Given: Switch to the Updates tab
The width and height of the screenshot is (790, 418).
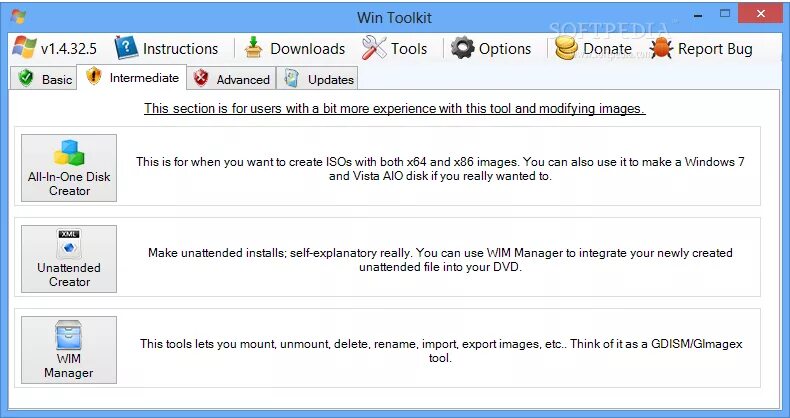Looking at the screenshot, I should [317, 79].
